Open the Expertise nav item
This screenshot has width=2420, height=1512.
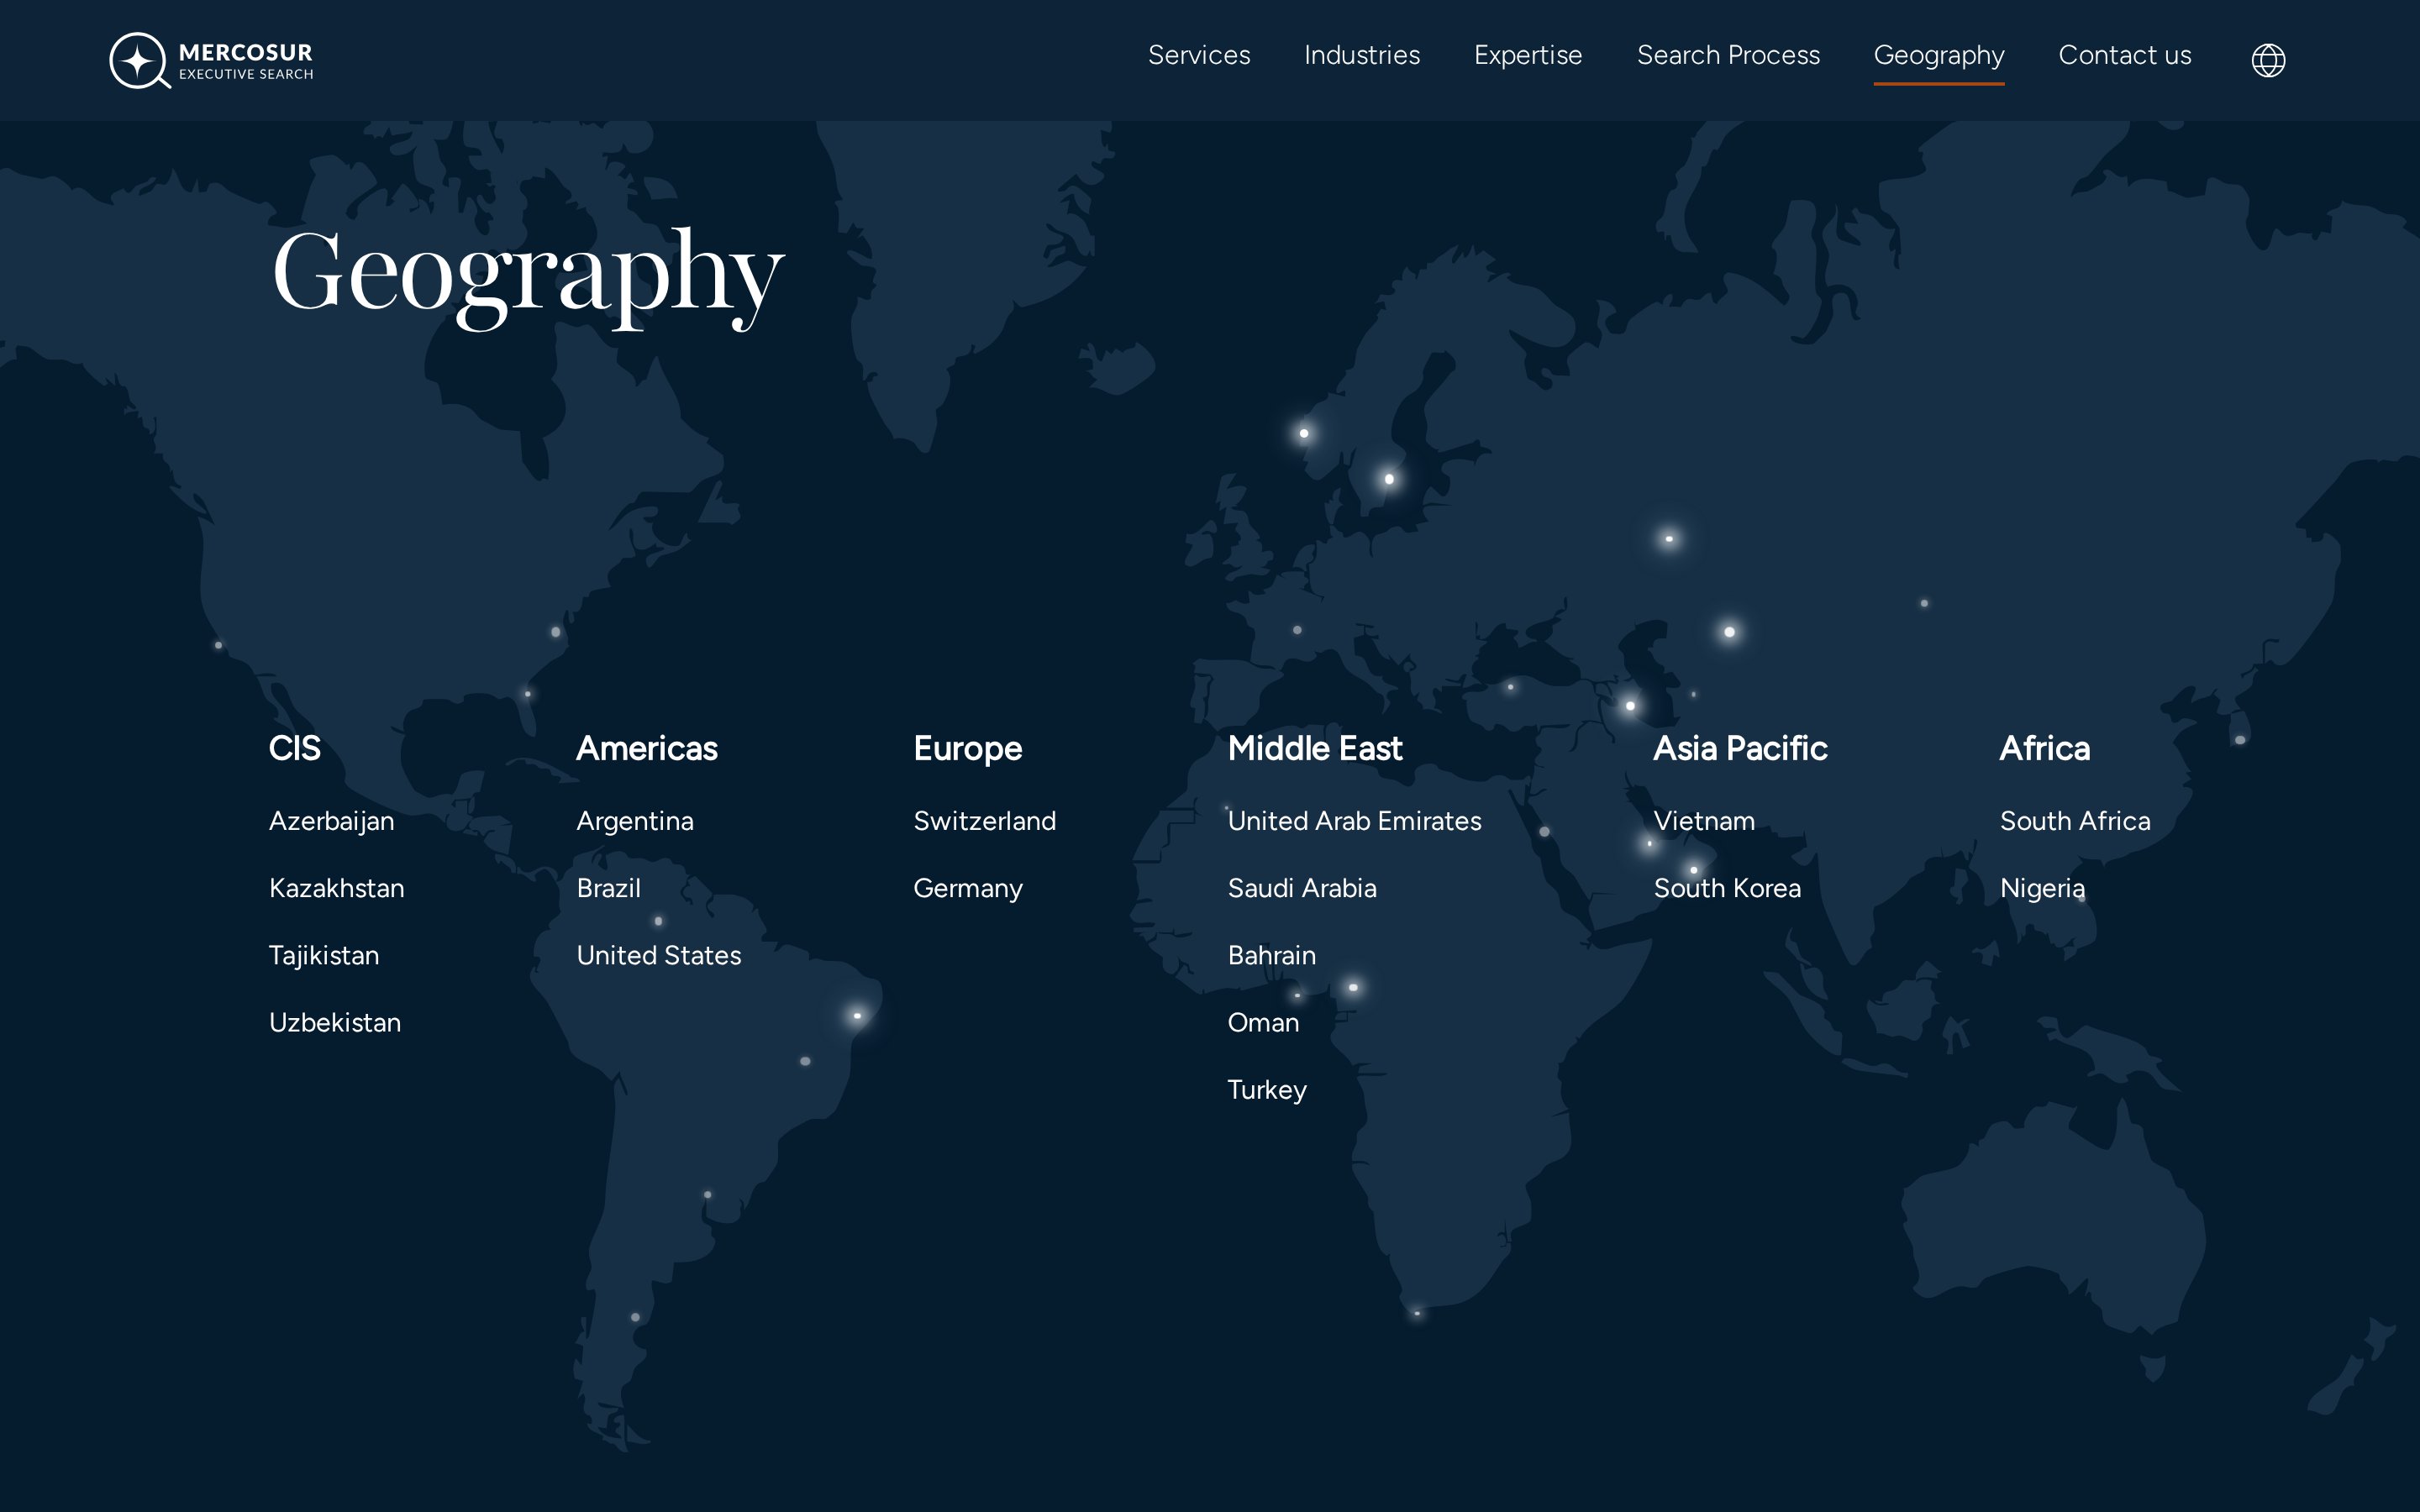[1528, 55]
